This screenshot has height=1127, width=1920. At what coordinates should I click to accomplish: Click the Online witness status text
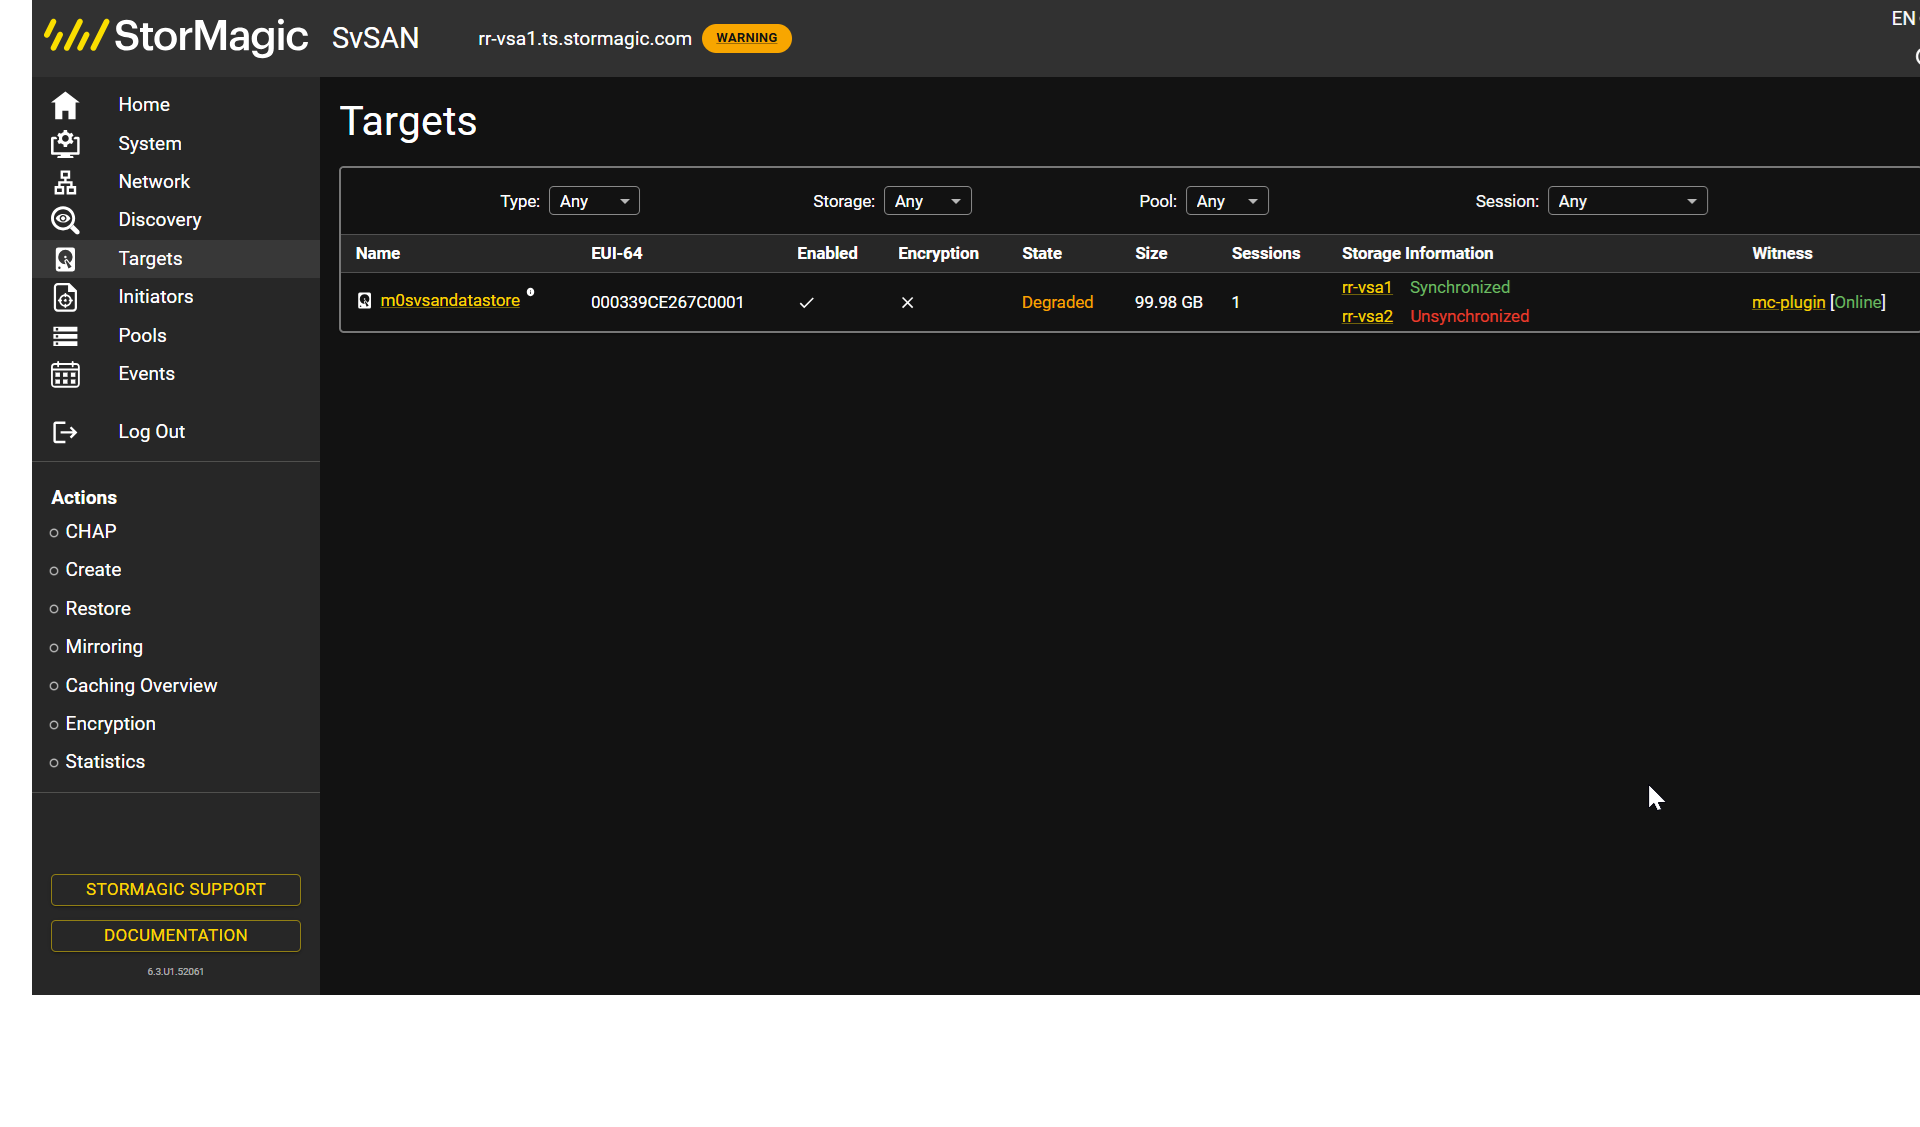(1858, 302)
